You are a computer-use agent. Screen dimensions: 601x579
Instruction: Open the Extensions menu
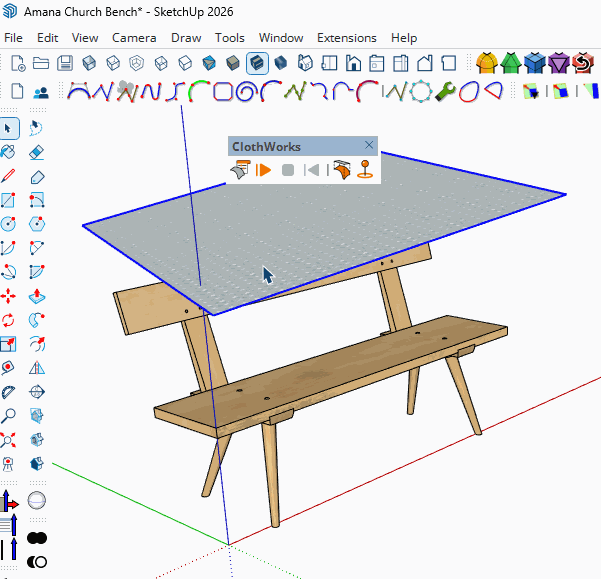(x=346, y=38)
